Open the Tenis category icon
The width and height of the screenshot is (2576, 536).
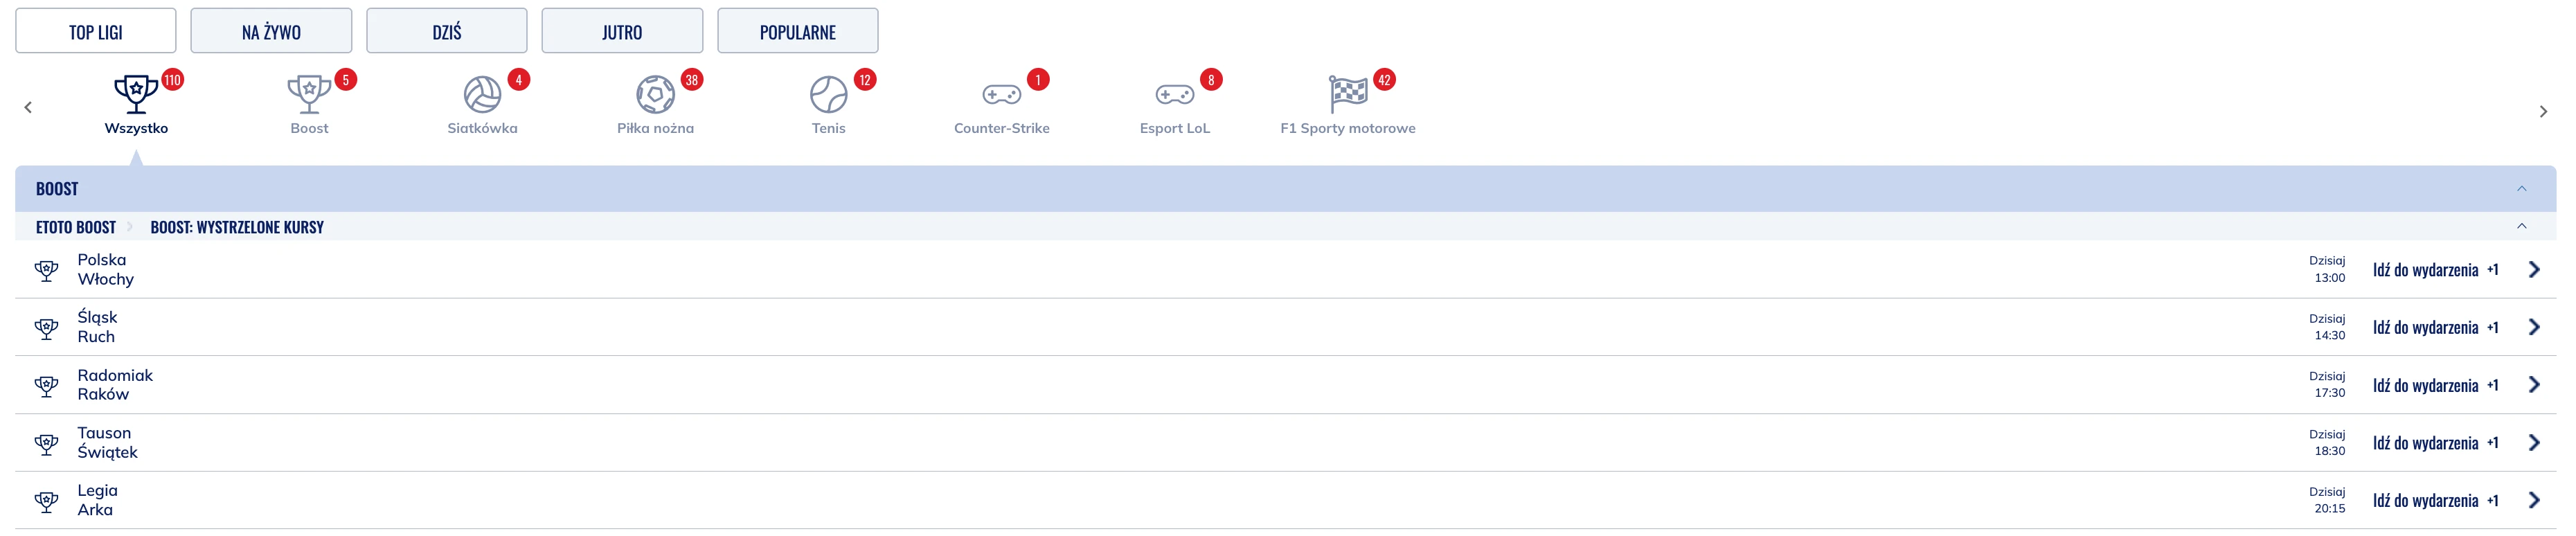(x=828, y=94)
